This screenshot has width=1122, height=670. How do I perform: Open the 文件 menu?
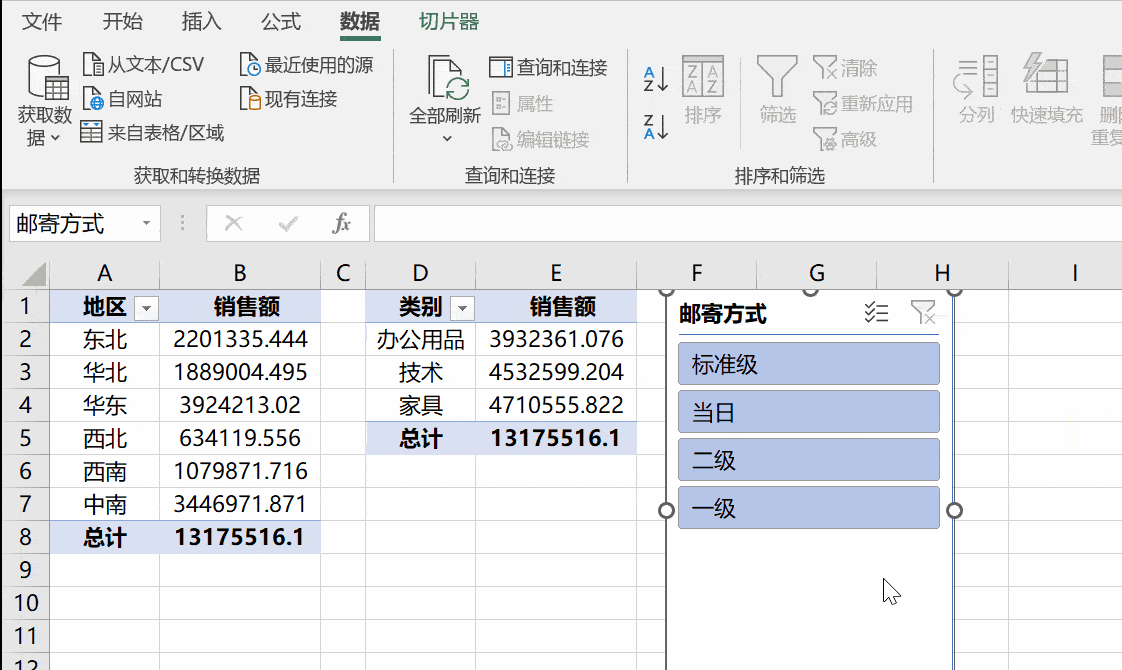(42, 21)
